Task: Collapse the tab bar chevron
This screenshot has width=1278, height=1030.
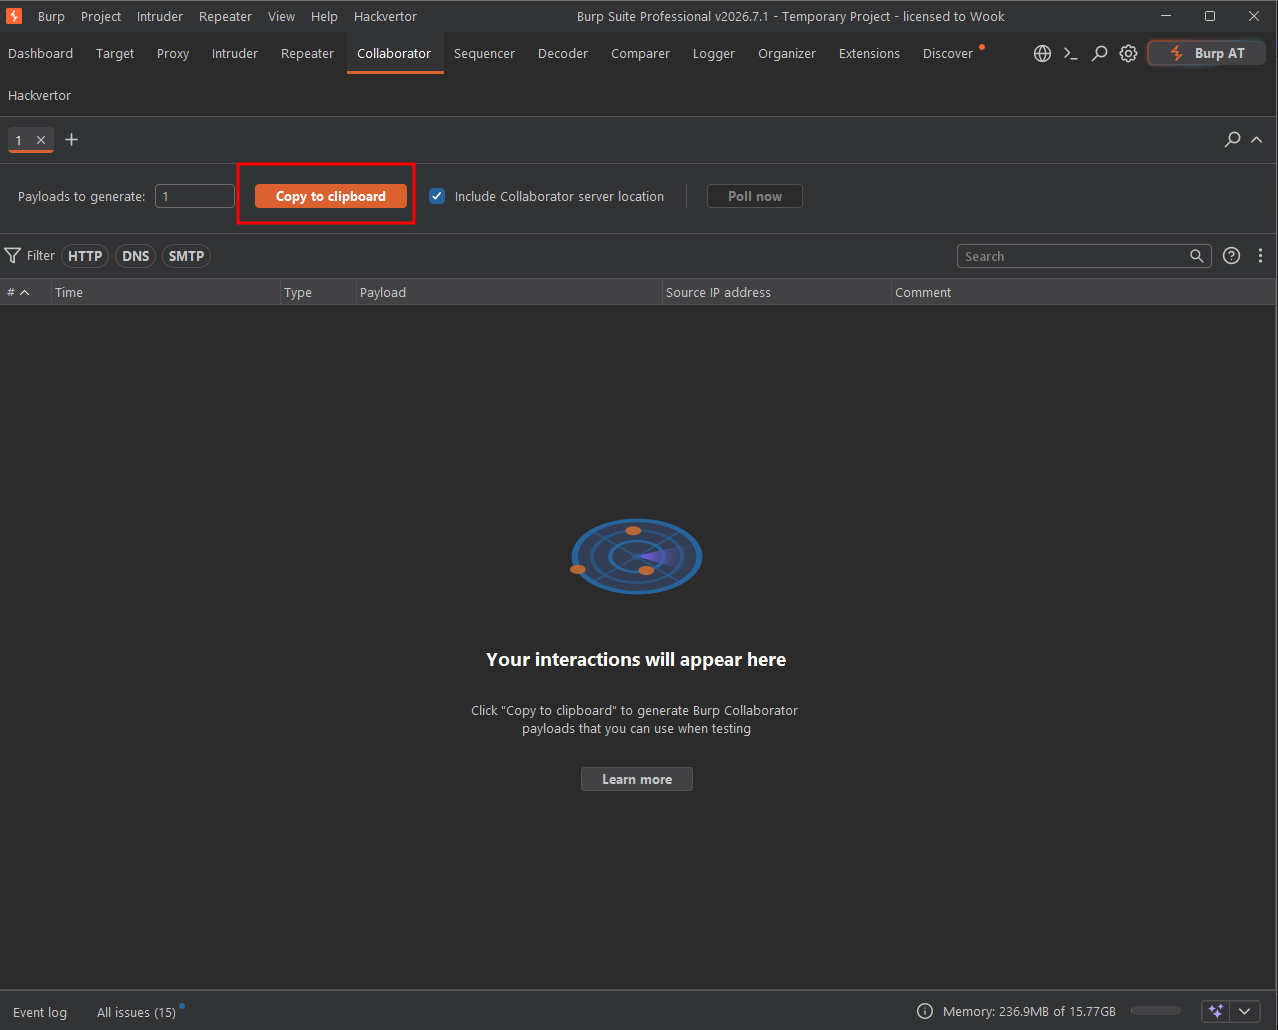Action: pos(1257,140)
